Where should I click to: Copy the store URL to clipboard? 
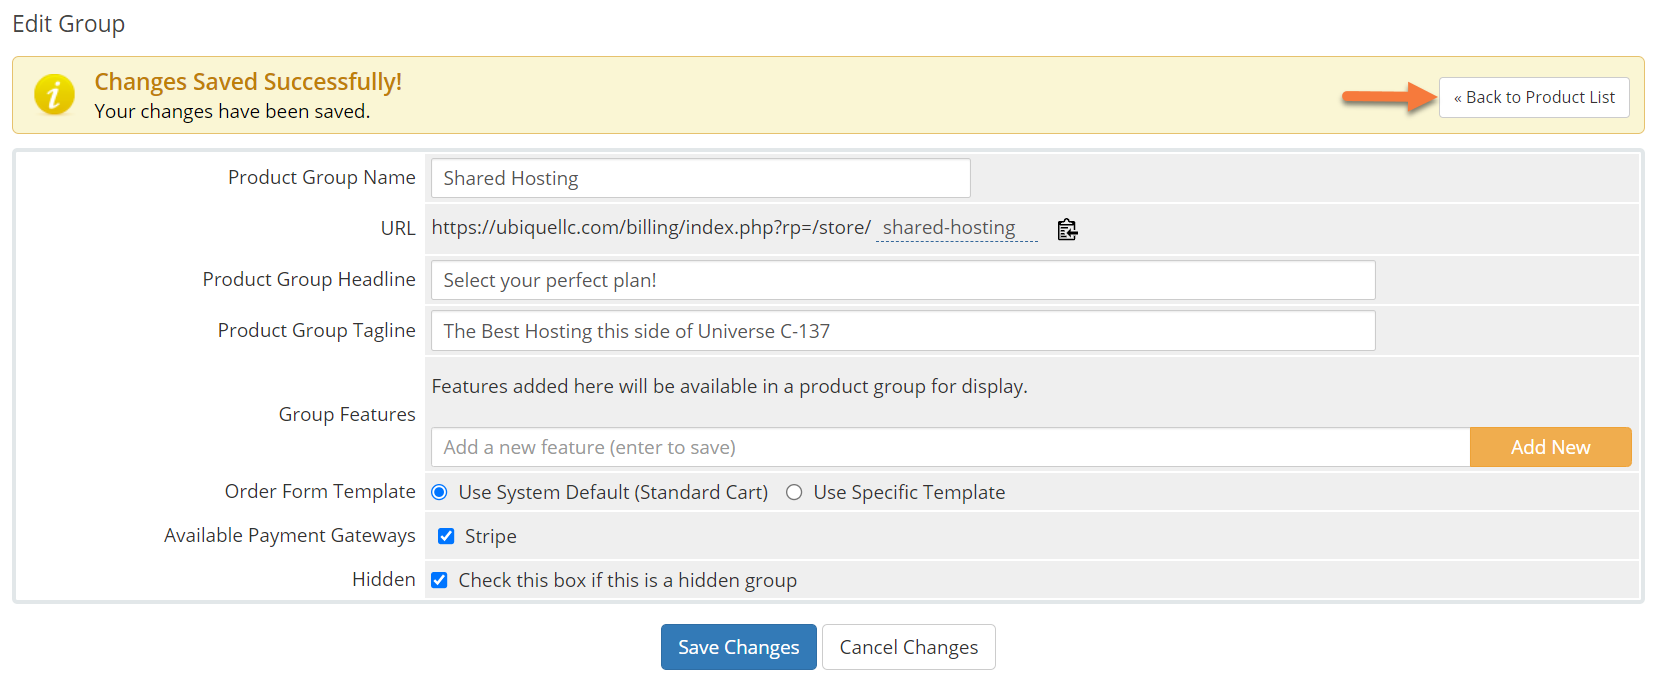tap(1067, 229)
